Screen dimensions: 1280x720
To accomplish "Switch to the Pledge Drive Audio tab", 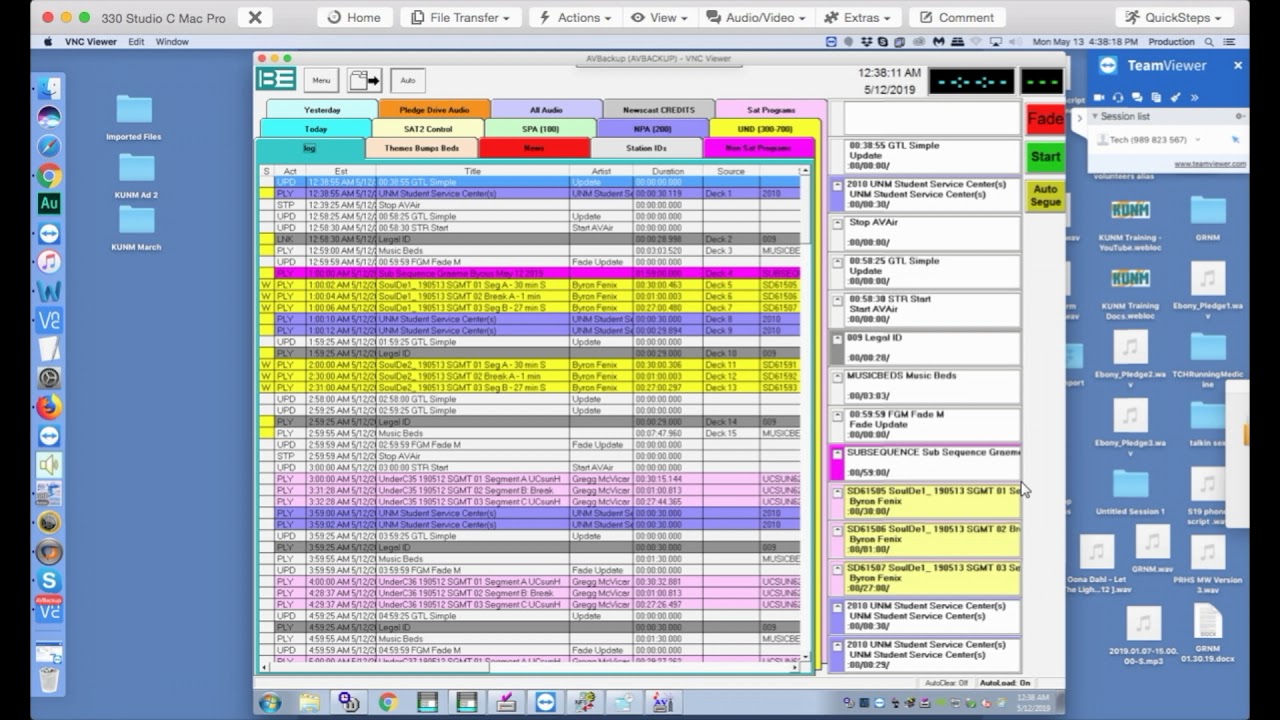I will tap(434, 110).
